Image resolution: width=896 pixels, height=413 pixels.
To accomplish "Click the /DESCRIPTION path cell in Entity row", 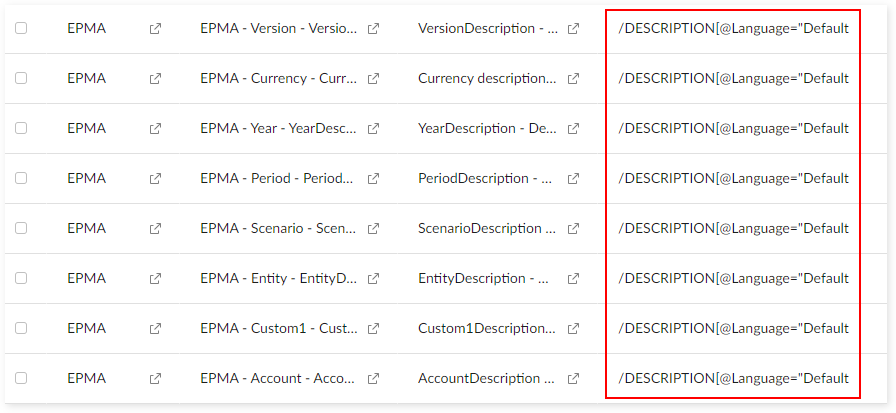I will click(x=733, y=278).
